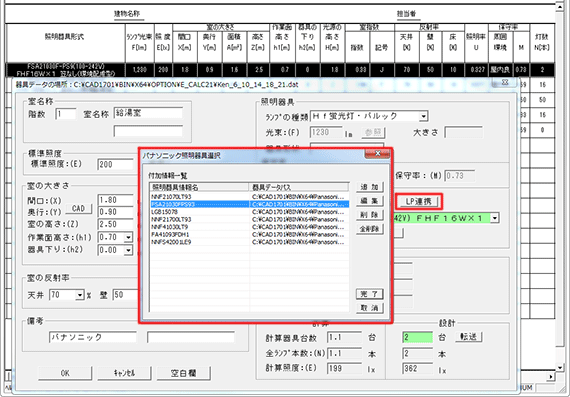Viewport: 570px width, 397px height.
Task: Open the ランプの種類 dropdown
Action: (423, 117)
